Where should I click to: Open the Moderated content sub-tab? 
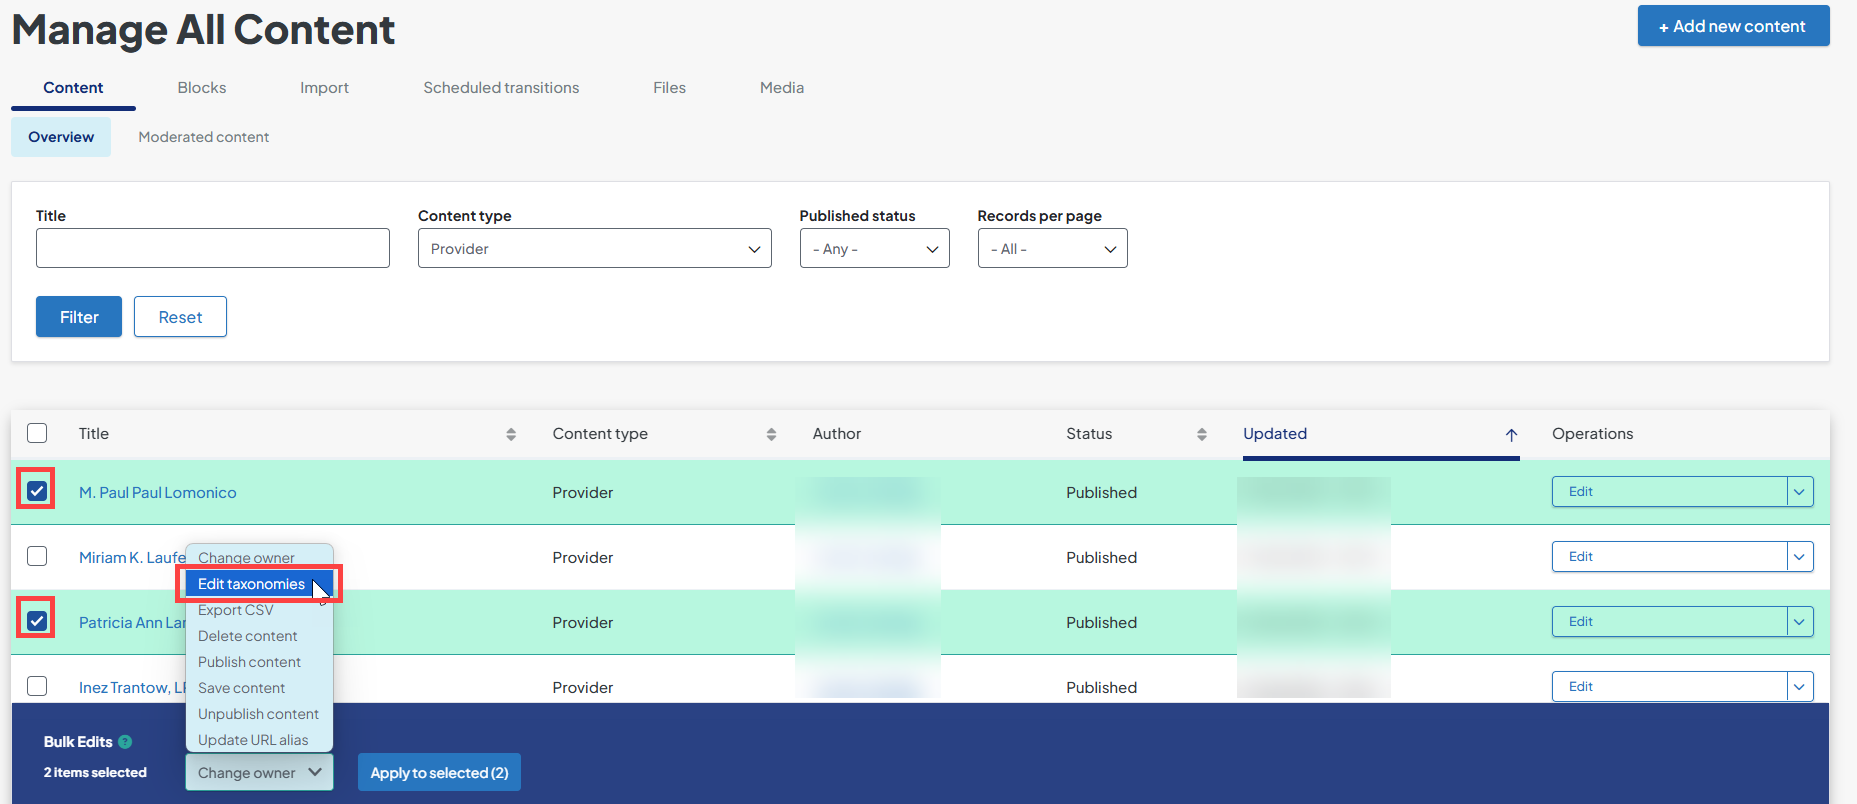point(203,137)
